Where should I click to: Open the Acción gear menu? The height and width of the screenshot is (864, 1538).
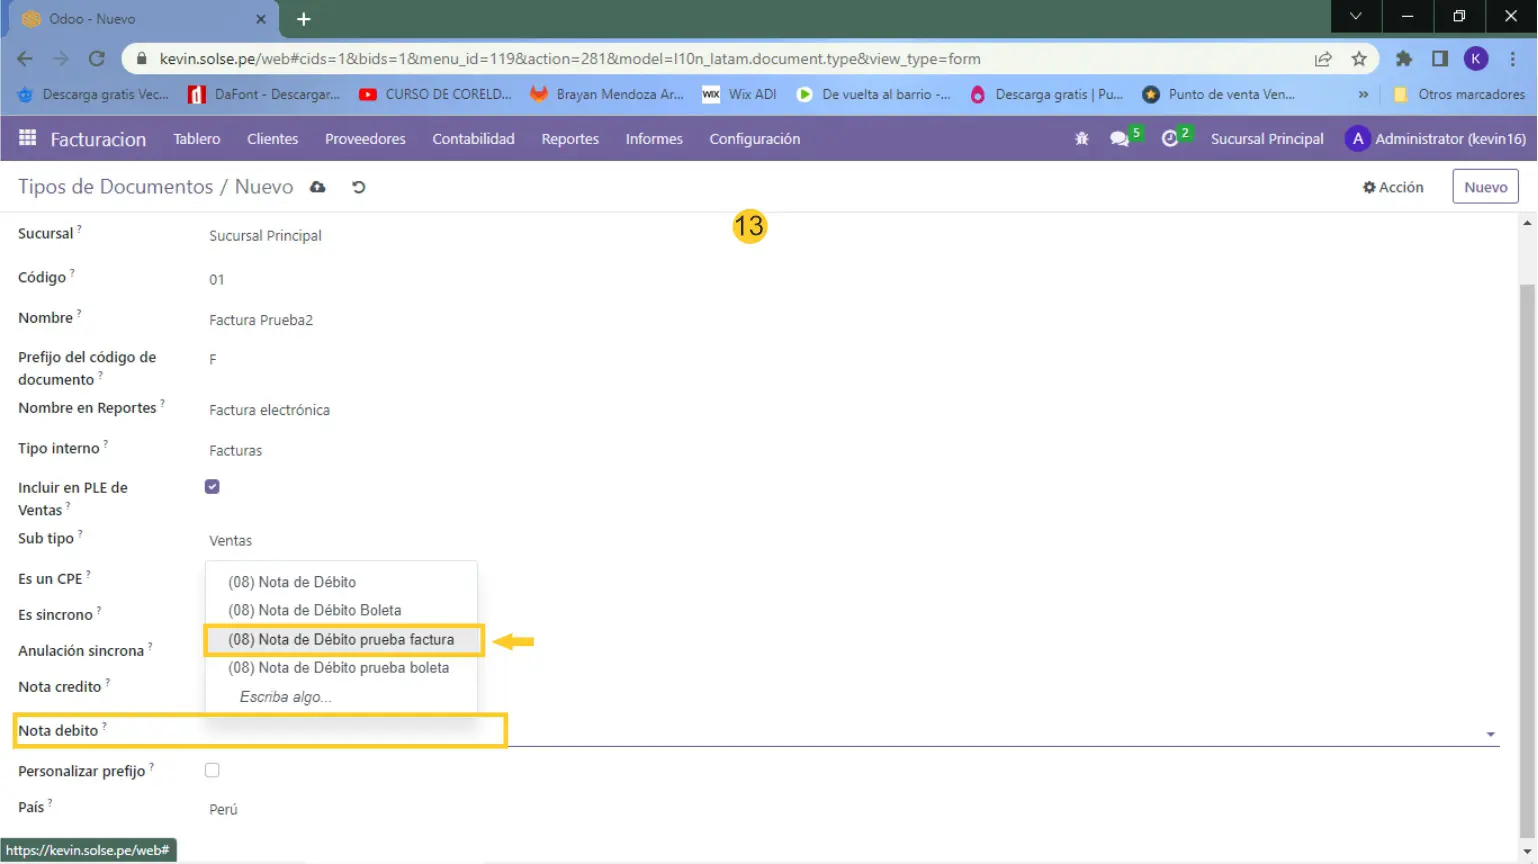pos(1392,187)
